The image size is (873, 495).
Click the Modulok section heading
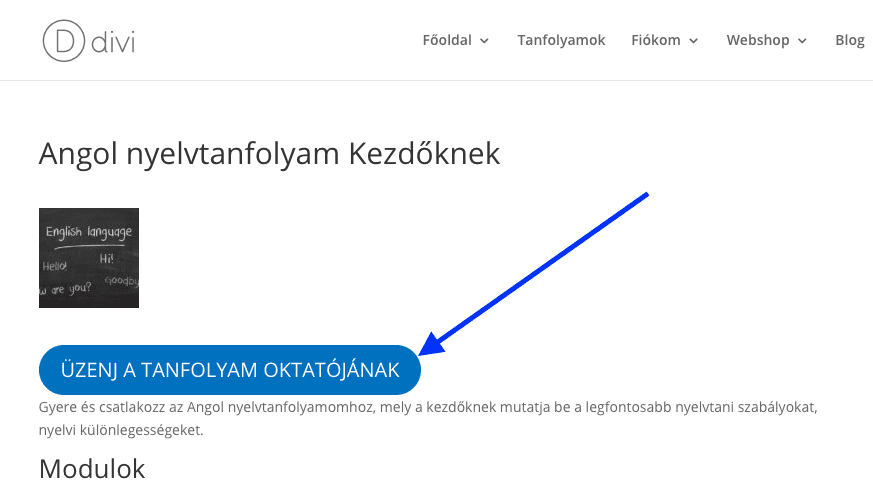pyautogui.click(x=92, y=468)
